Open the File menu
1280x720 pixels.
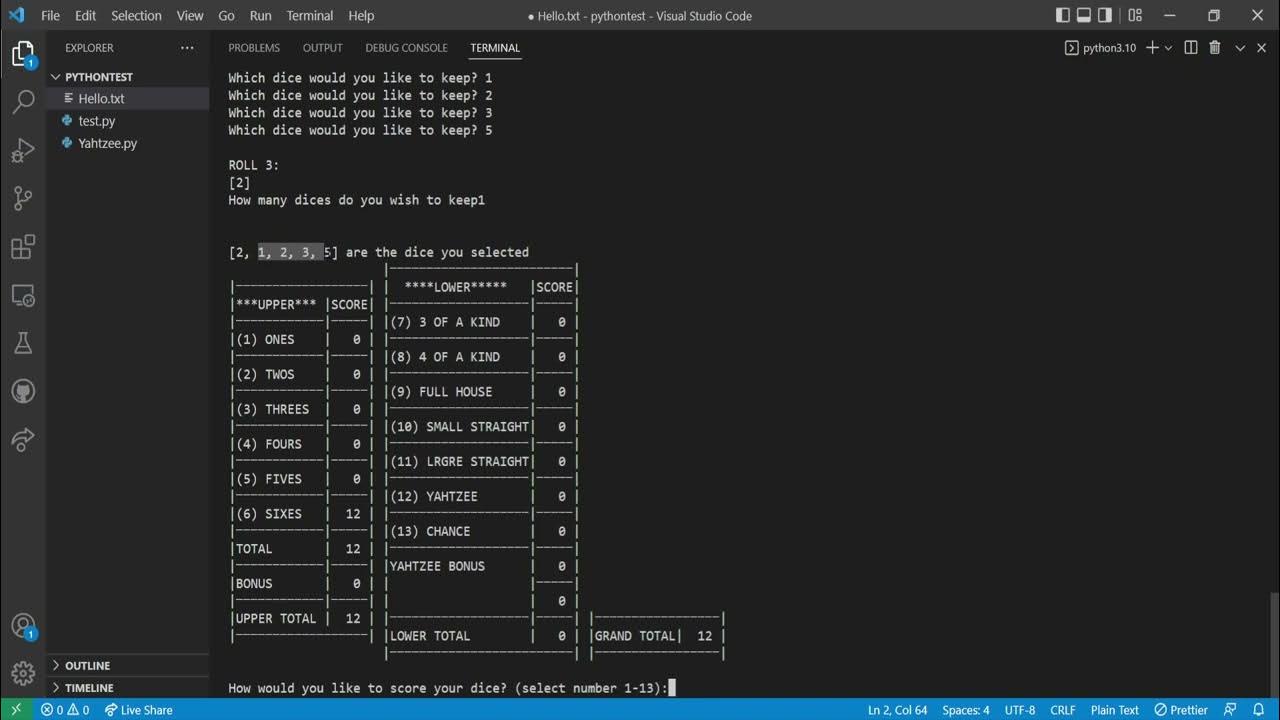50,15
